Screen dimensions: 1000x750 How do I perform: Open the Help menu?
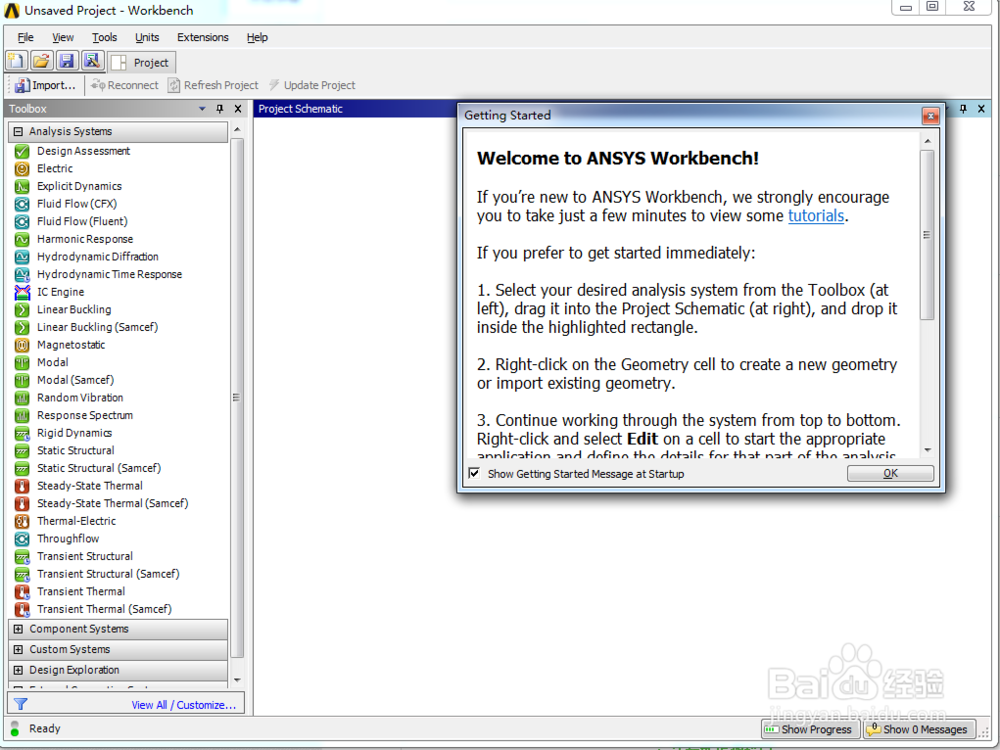257,37
